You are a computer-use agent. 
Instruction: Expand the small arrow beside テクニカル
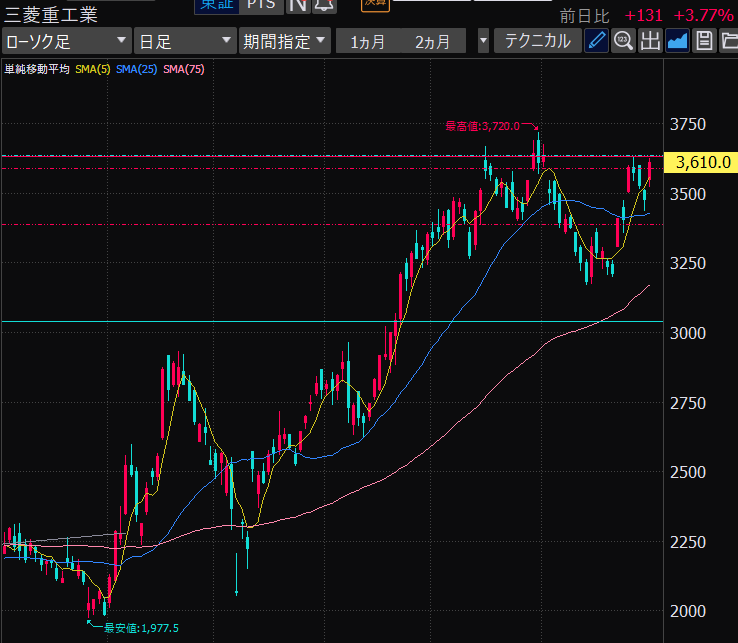(483, 41)
